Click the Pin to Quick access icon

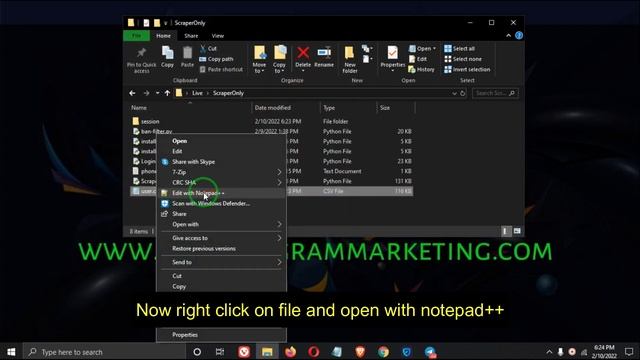coord(141,53)
